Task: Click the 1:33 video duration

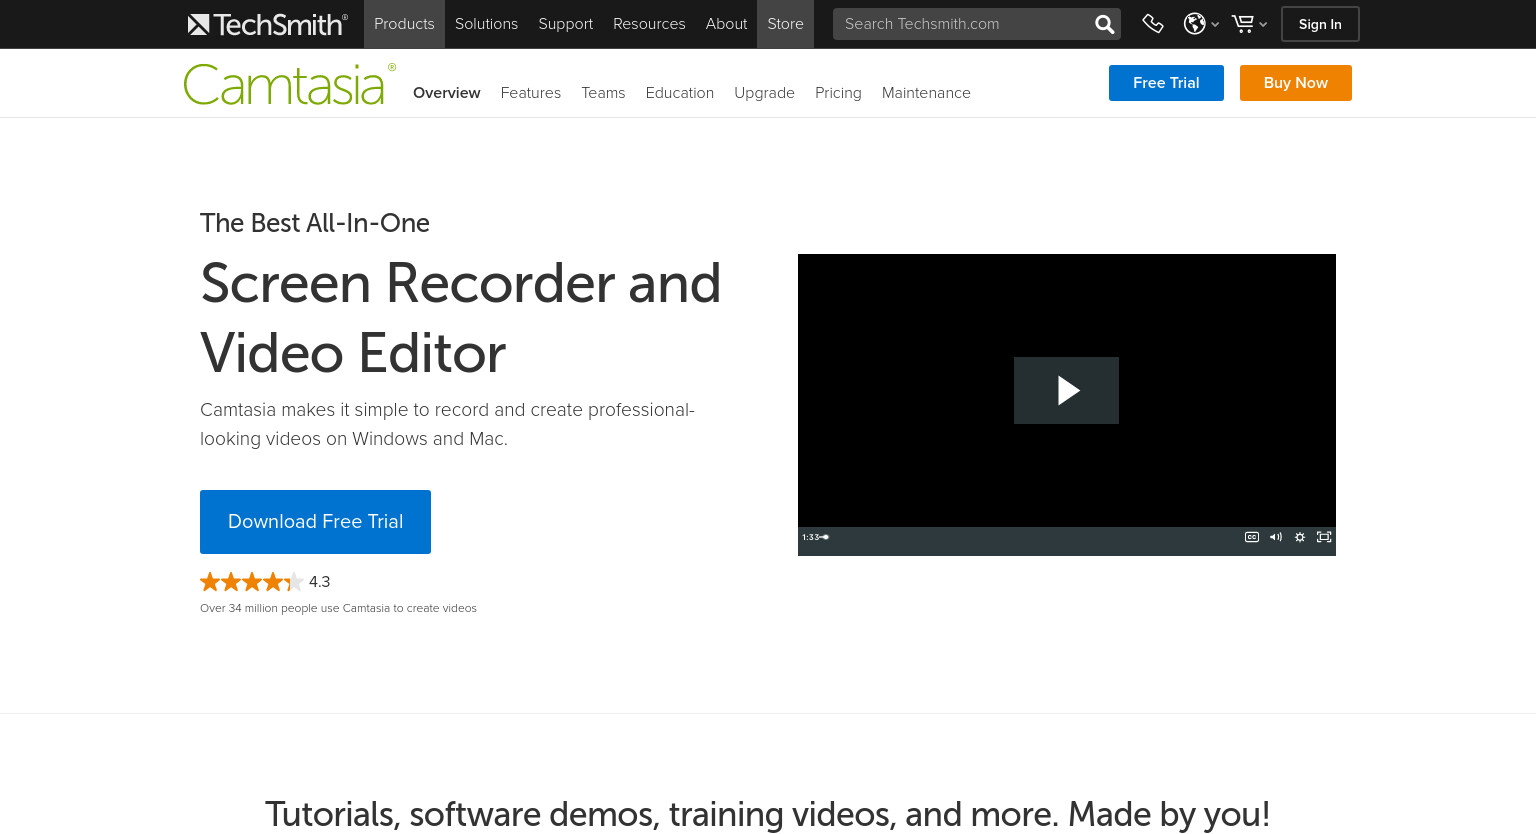Action: pyautogui.click(x=810, y=537)
